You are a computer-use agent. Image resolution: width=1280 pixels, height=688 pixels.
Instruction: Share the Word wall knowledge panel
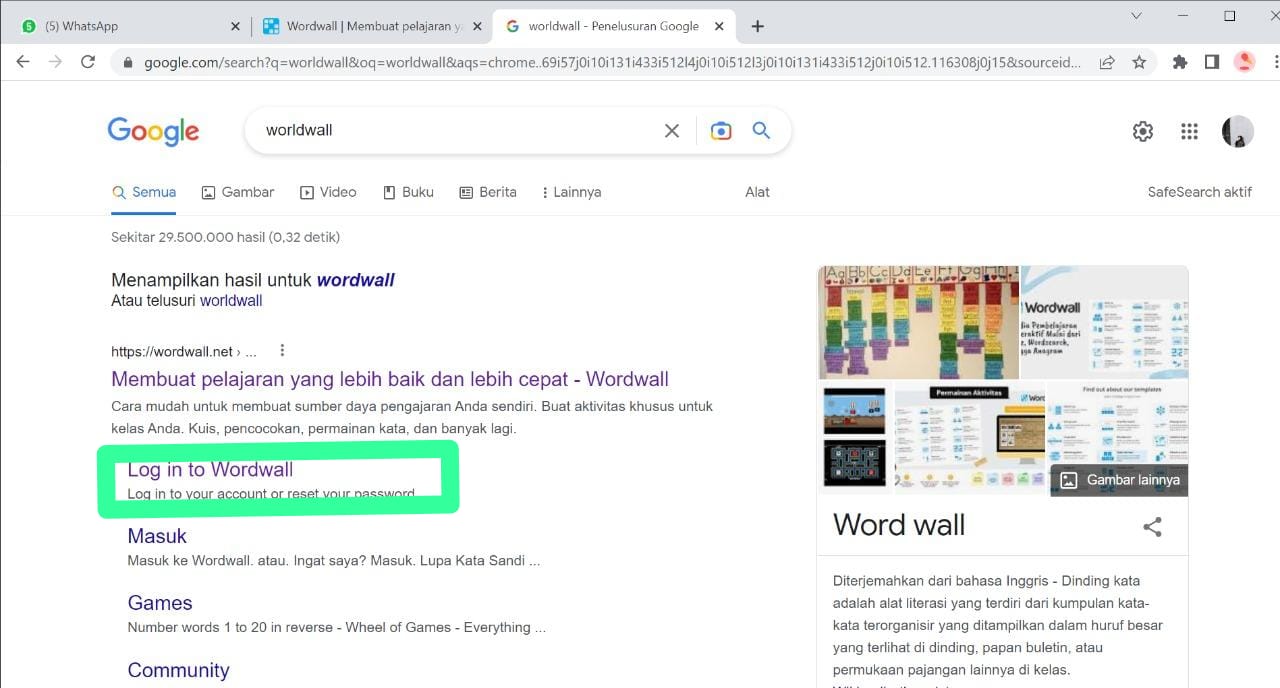tap(1153, 527)
